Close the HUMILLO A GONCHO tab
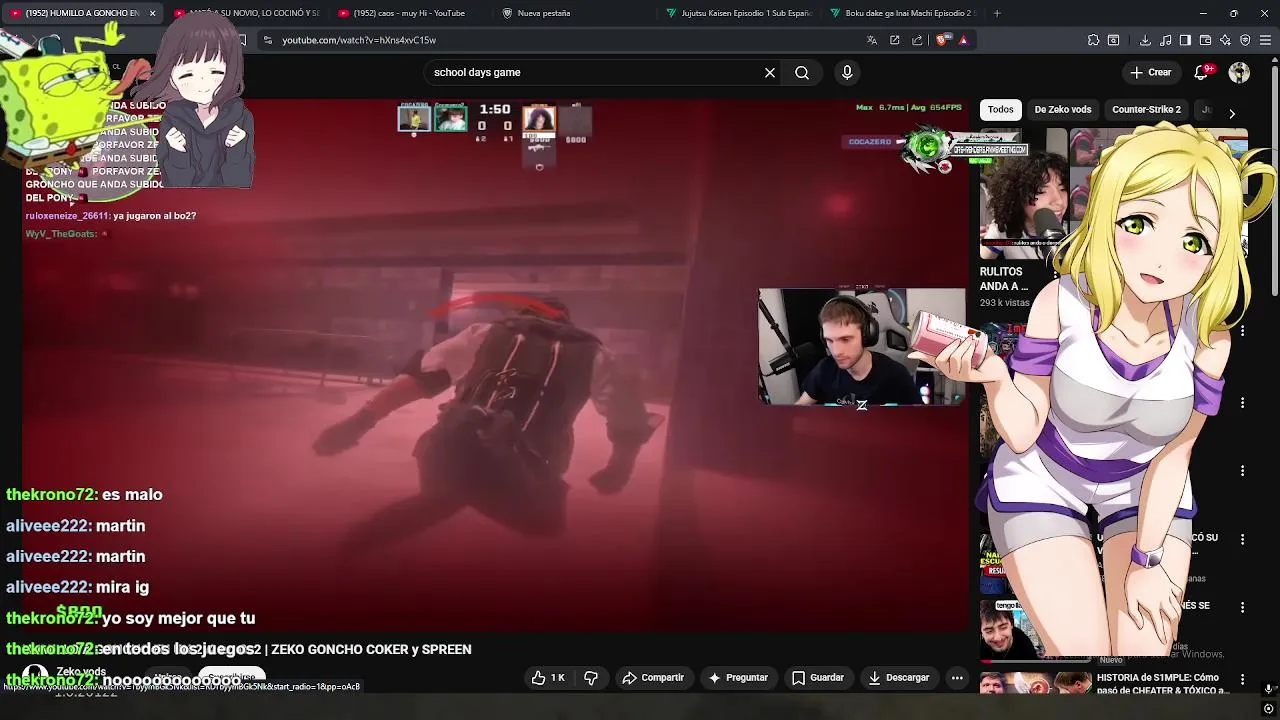The width and height of the screenshot is (1280, 720). coord(152,13)
